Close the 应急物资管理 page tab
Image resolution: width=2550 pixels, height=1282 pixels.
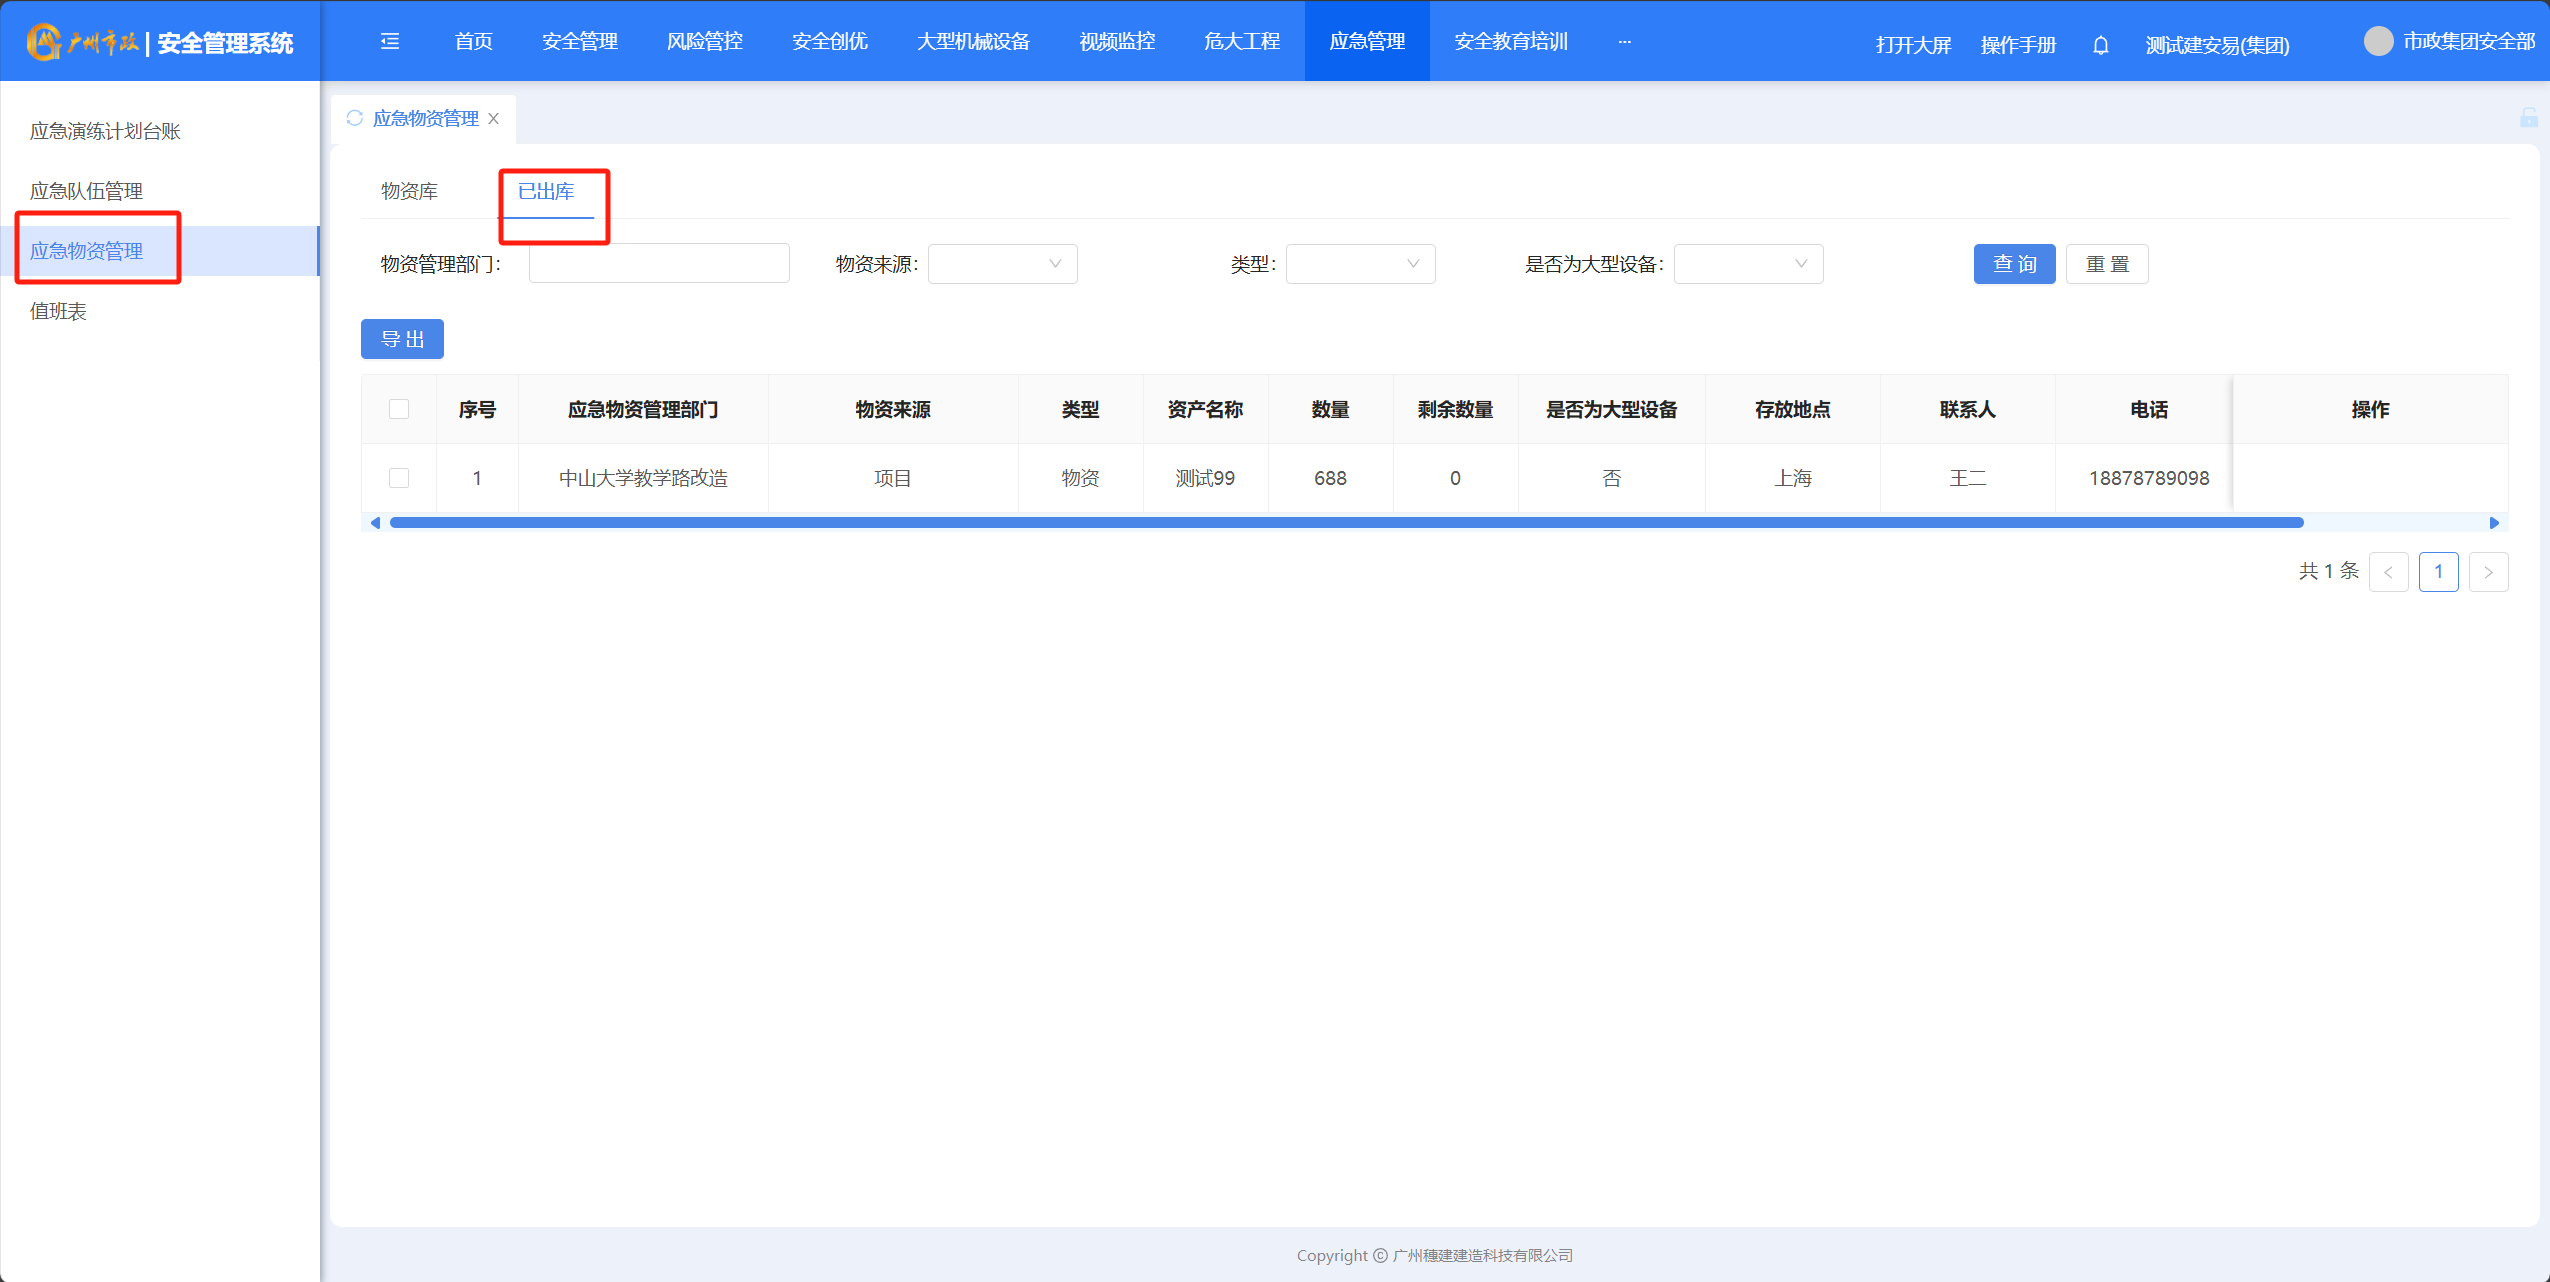click(x=494, y=119)
